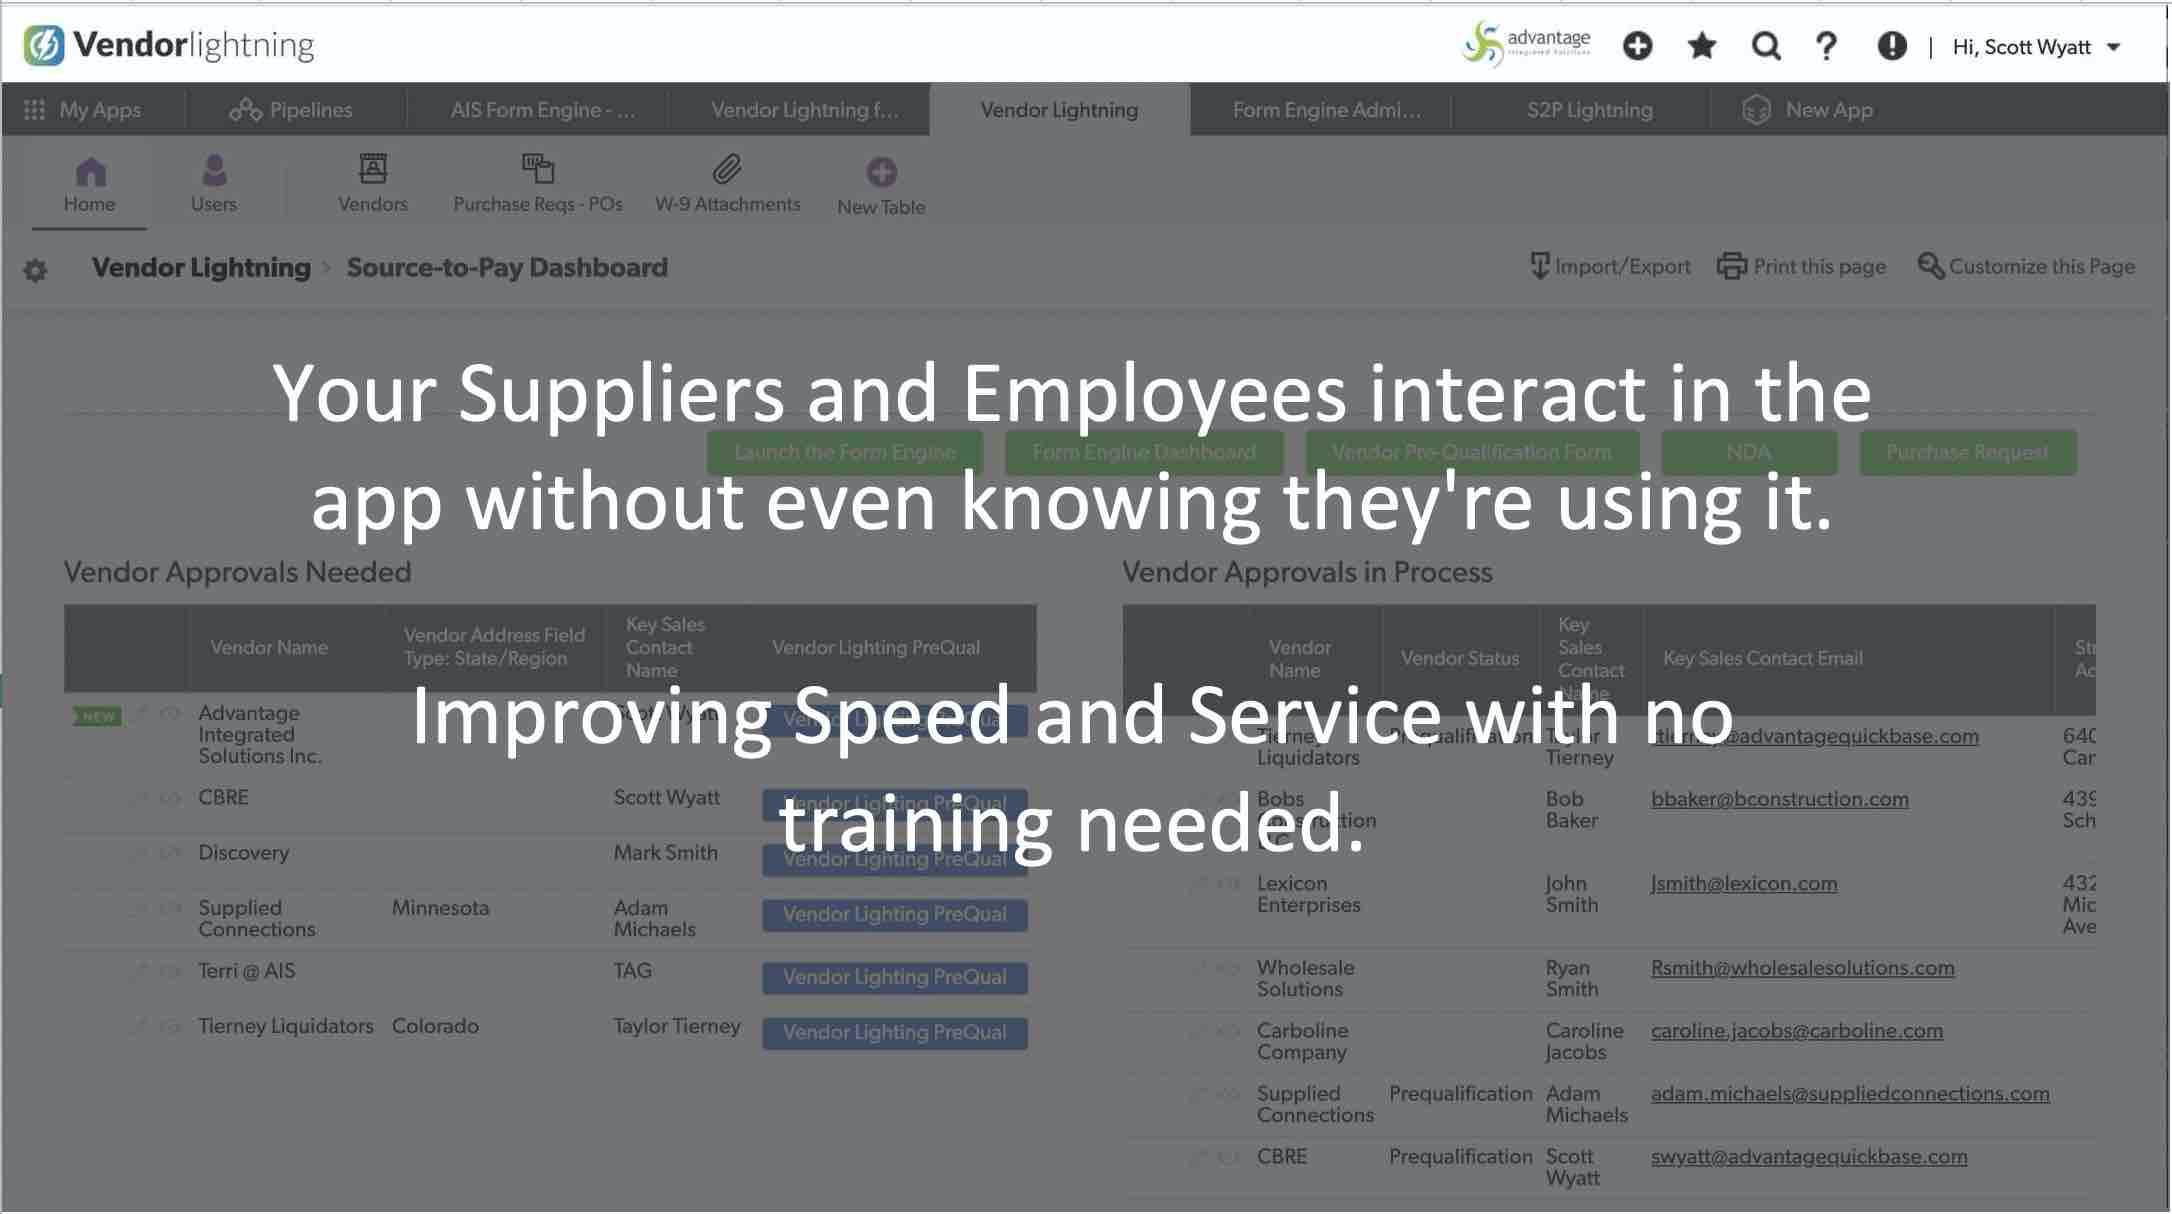2172x1214 pixels.
Task: Open the Home table icon
Action: click(90, 172)
